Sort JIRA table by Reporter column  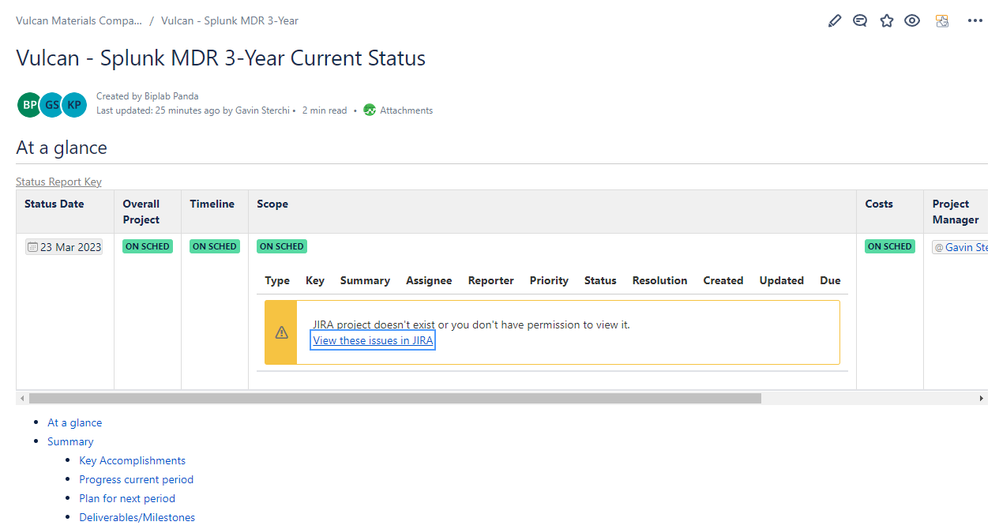point(491,280)
